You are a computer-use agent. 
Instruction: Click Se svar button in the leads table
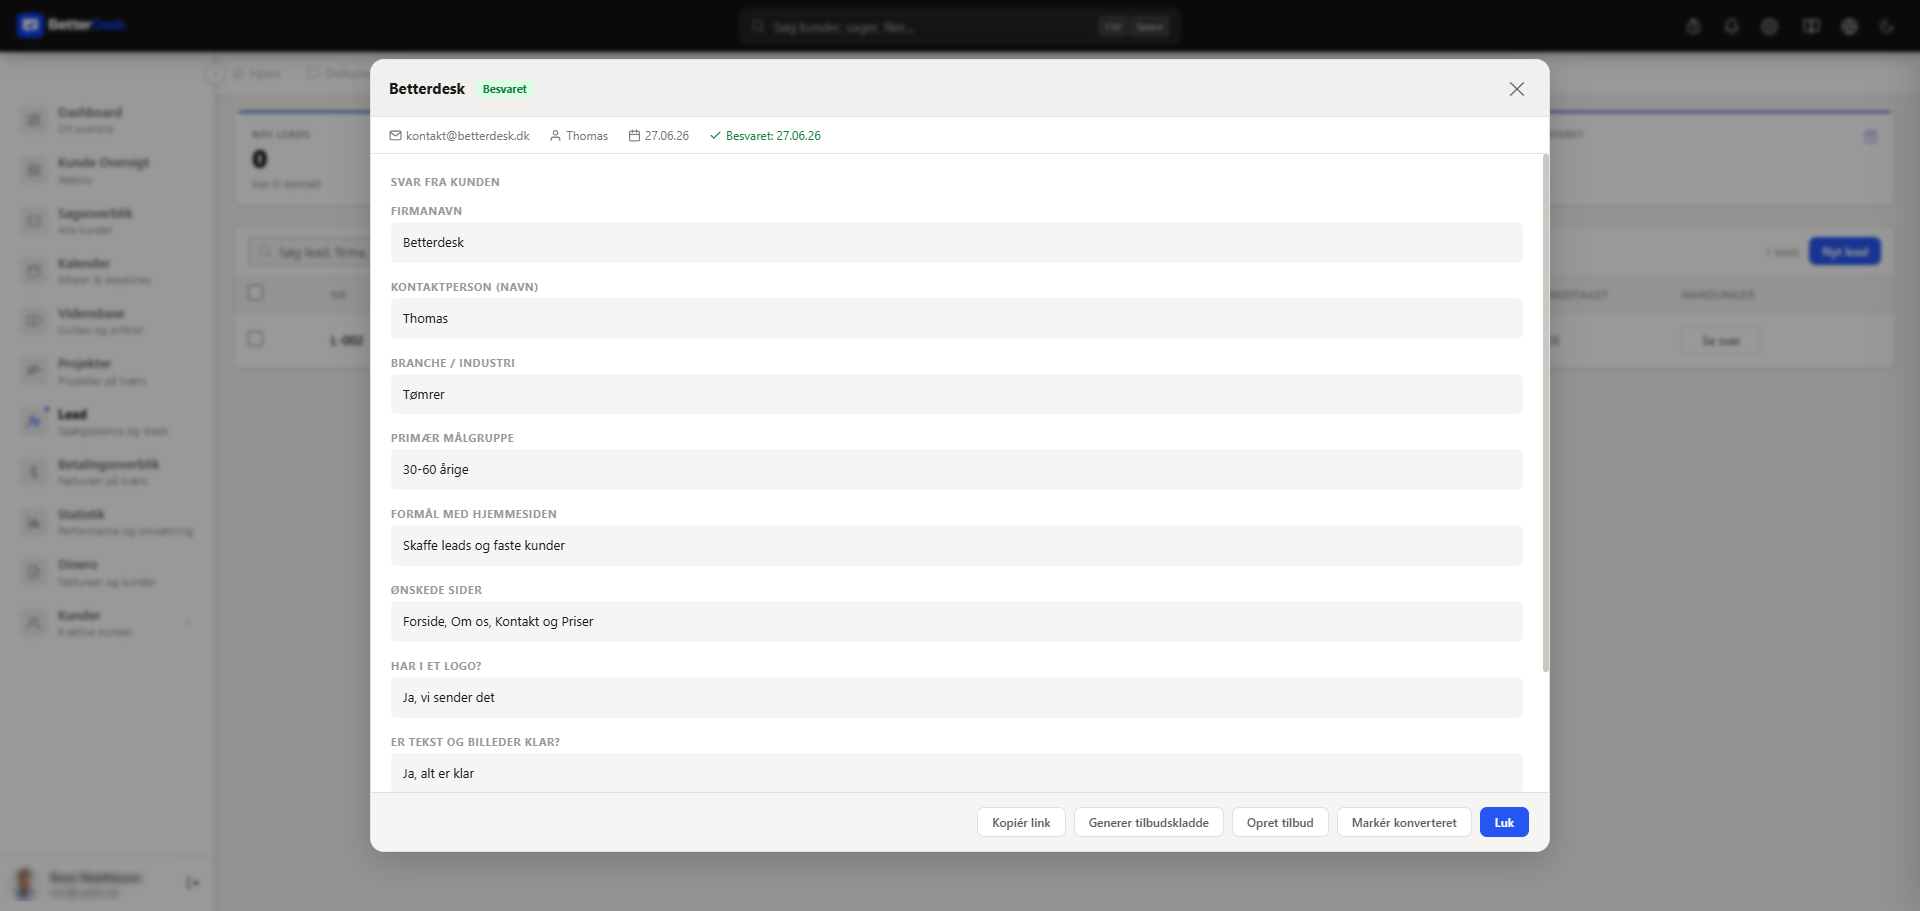(1721, 341)
